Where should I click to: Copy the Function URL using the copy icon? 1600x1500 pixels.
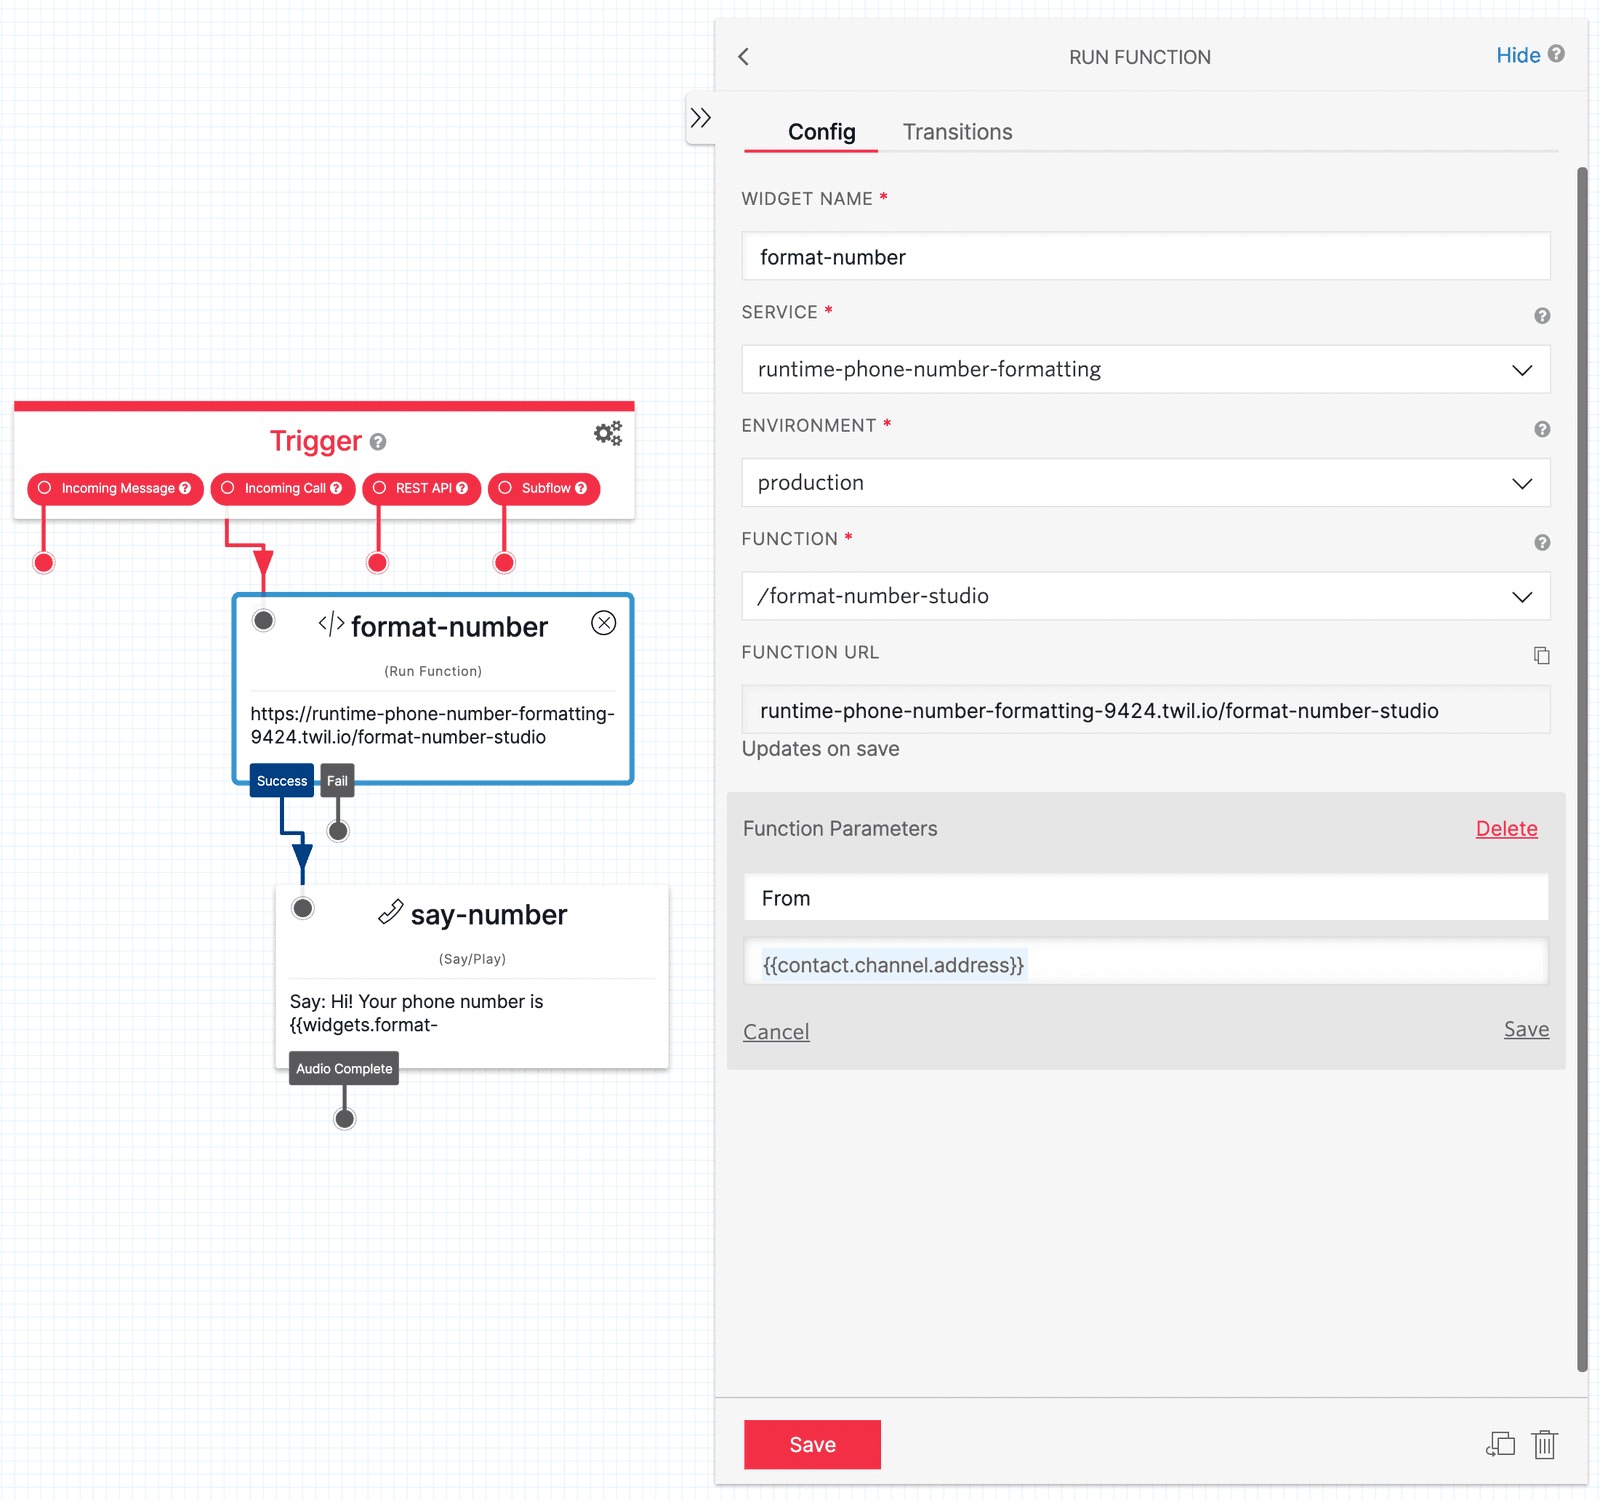point(1541,655)
